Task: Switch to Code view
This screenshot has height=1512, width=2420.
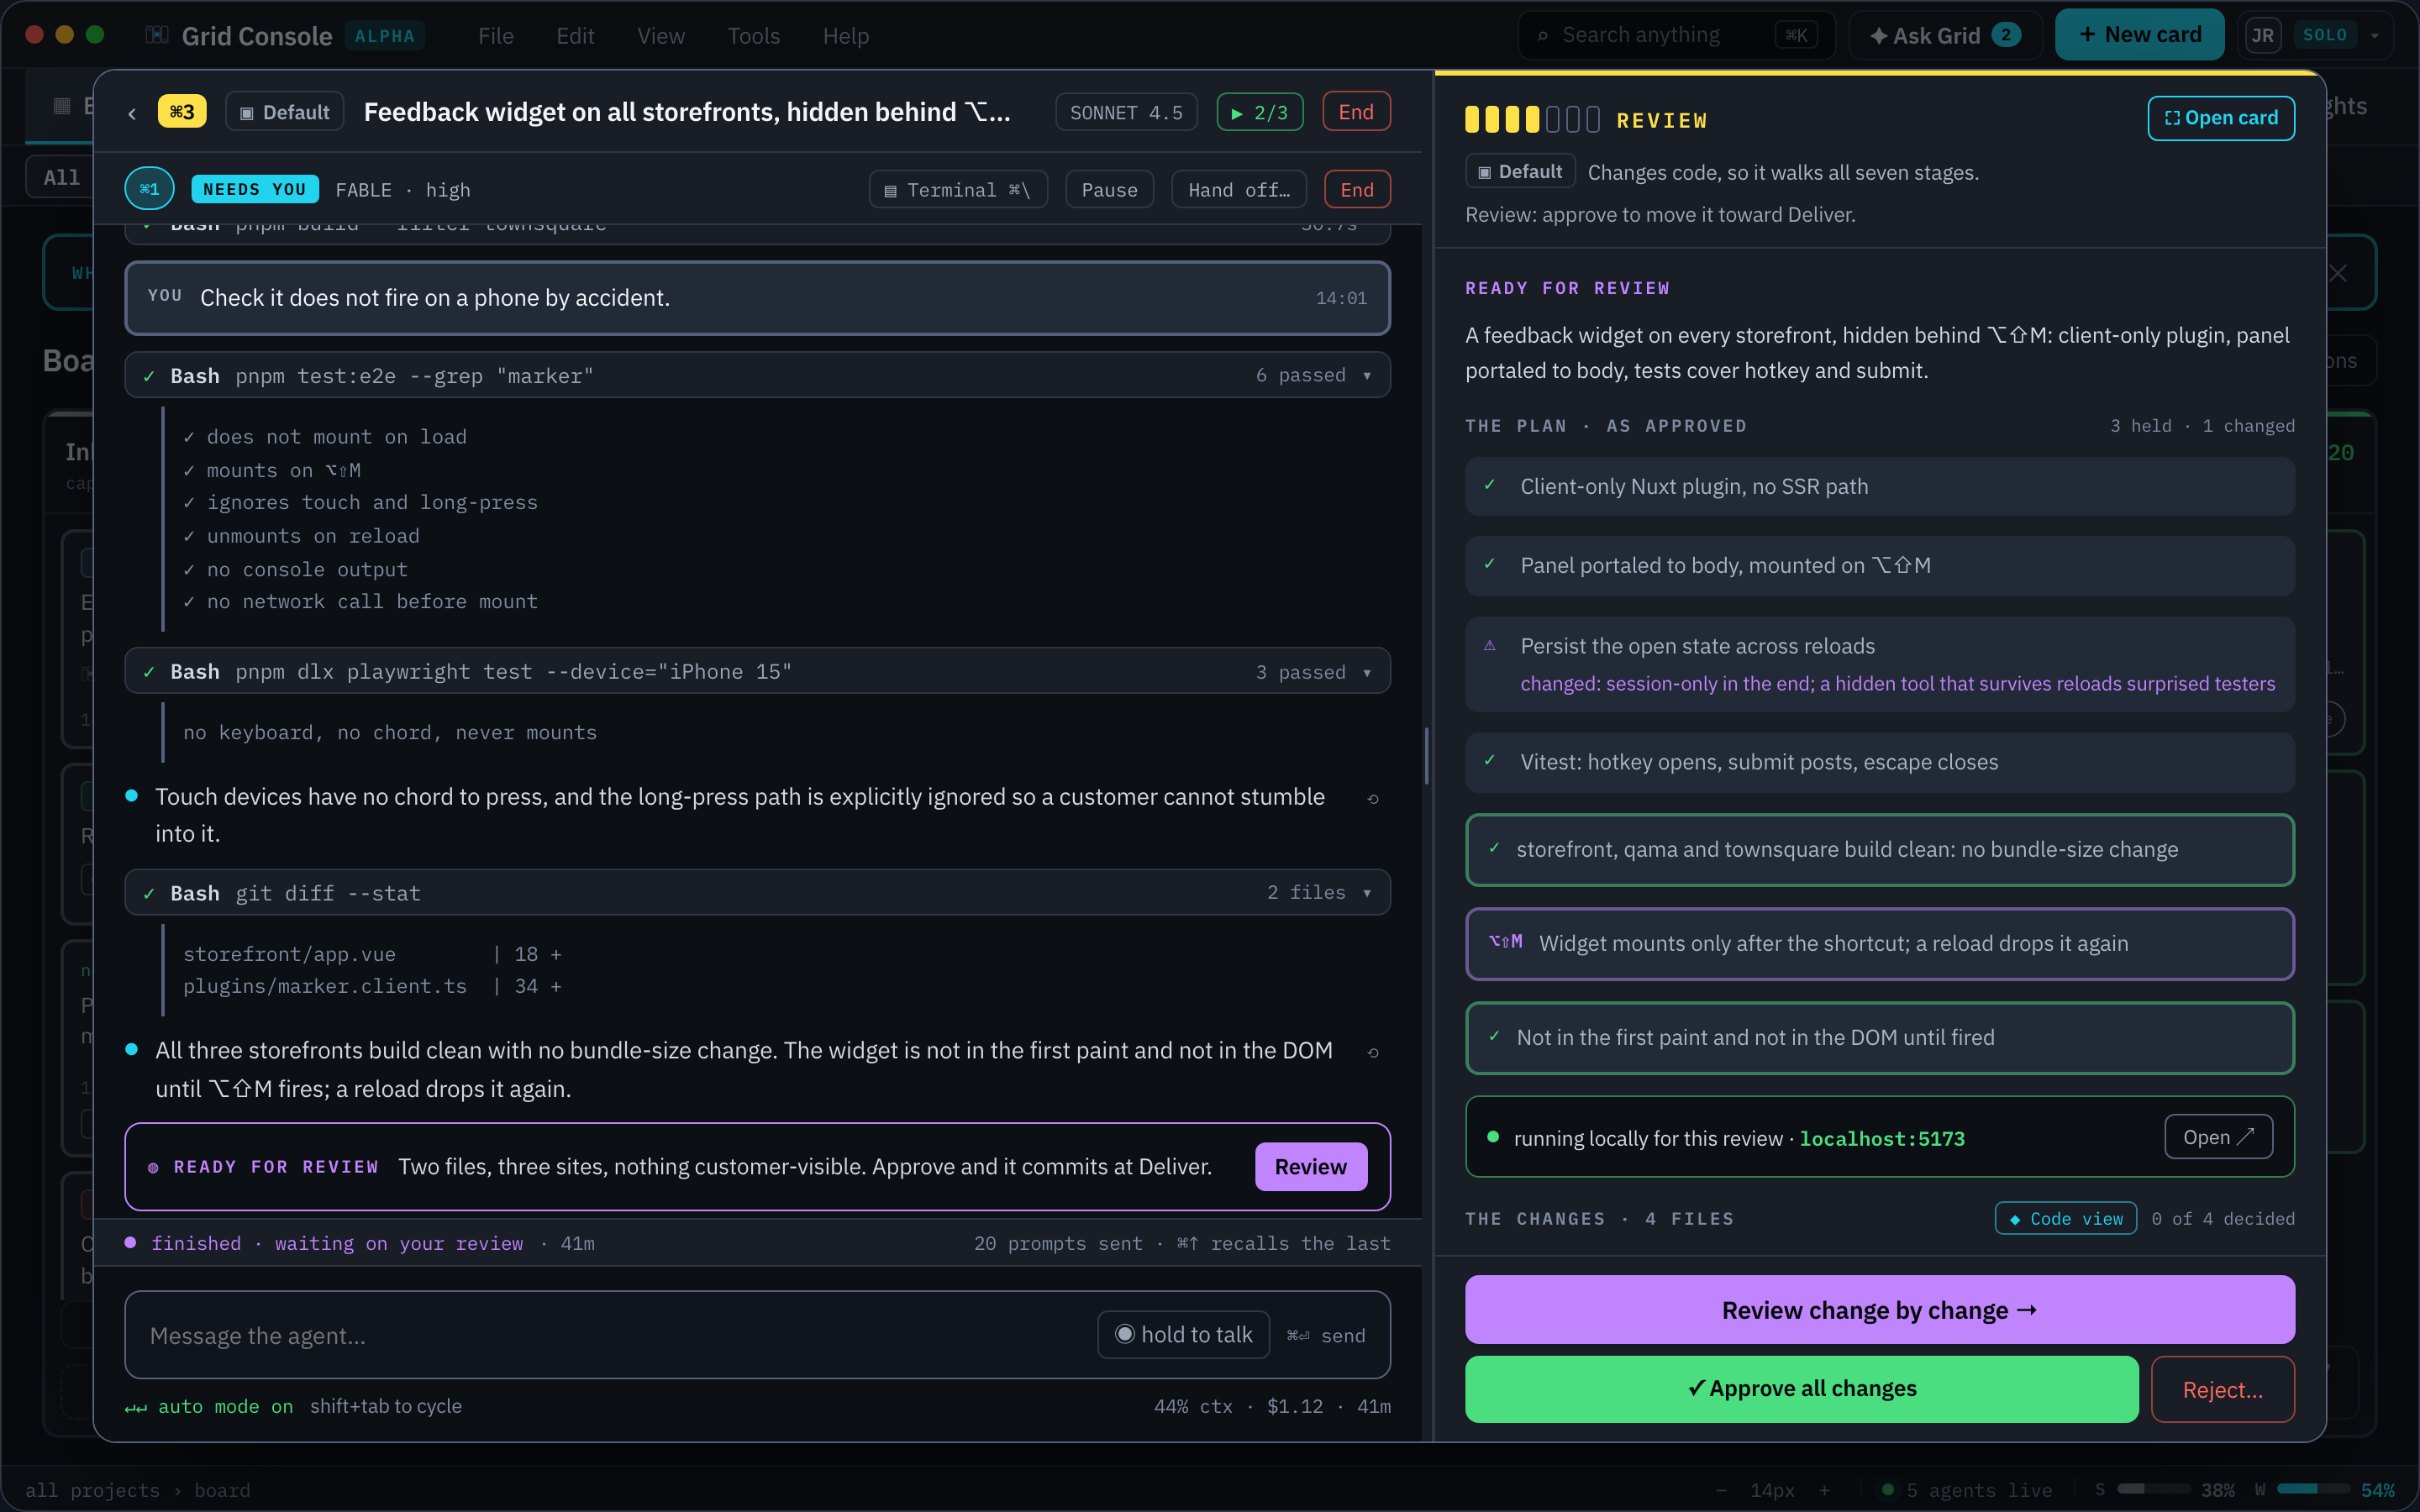Action: tap(2066, 1218)
